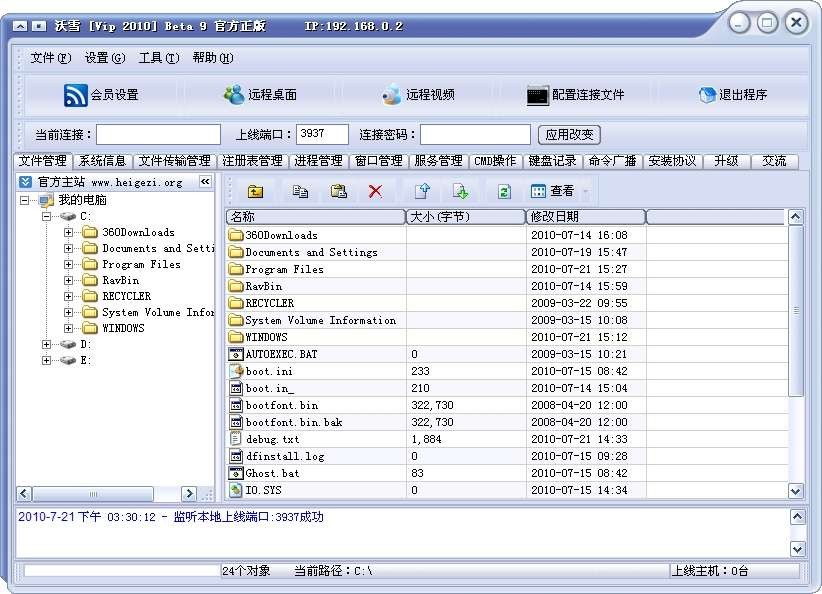Click inside the 连接密码 password field

coord(477,133)
